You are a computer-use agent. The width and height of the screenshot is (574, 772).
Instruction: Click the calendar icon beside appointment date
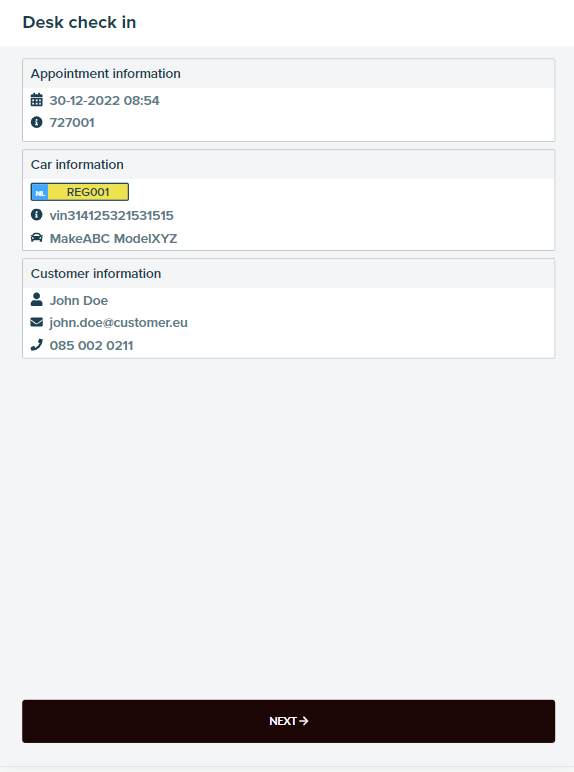pos(36,100)
